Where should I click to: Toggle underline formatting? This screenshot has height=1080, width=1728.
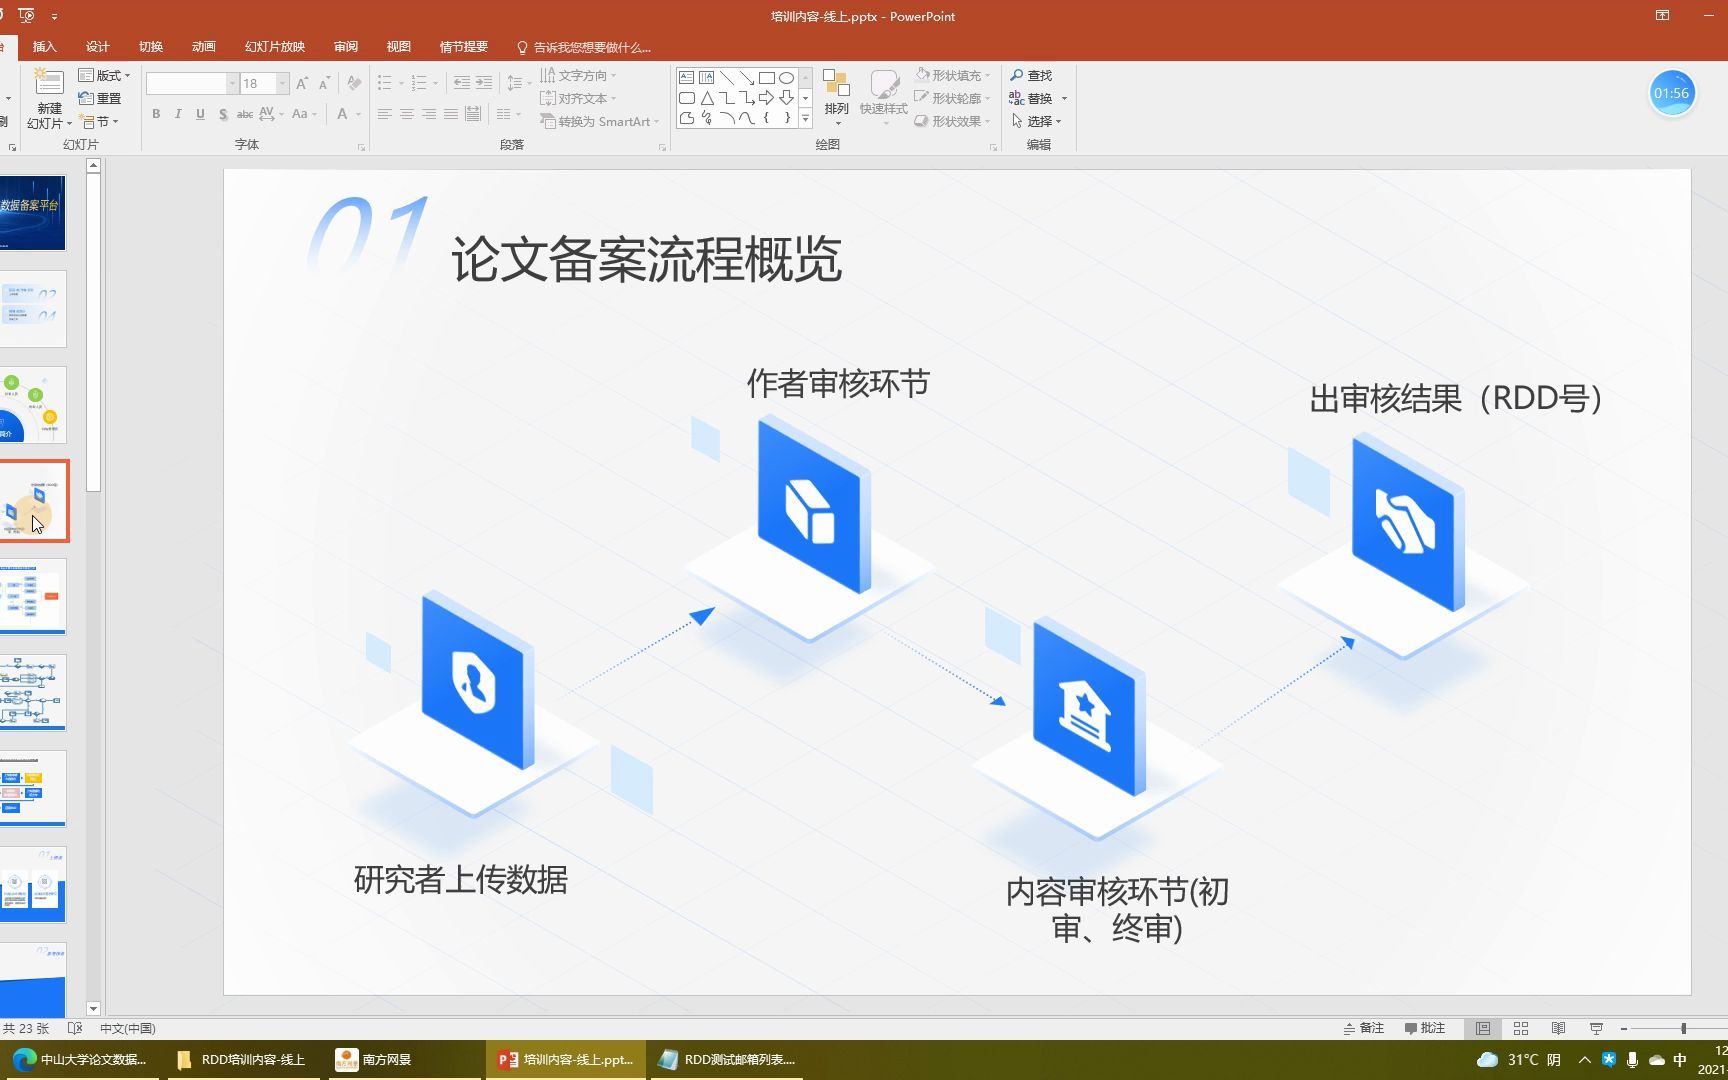[x=200, y=114]
